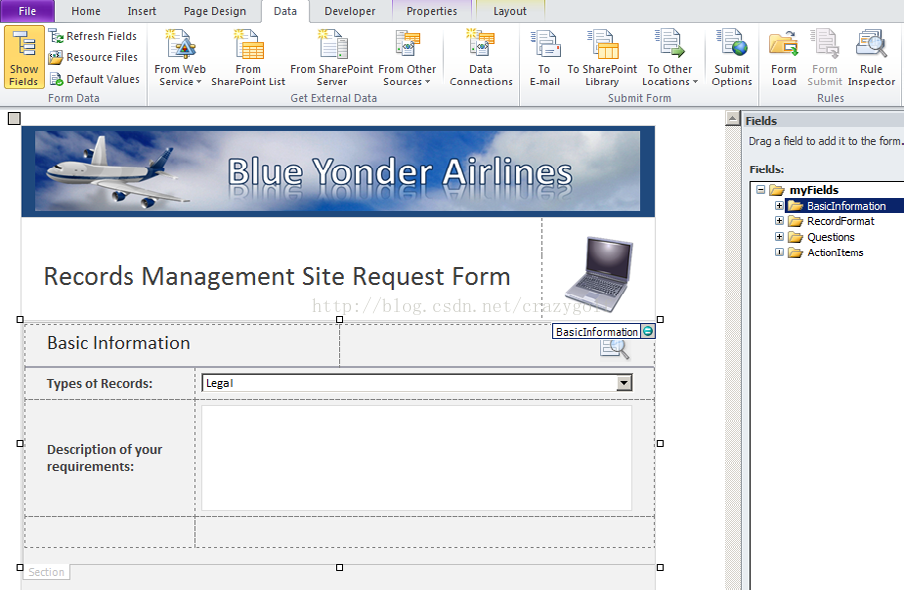This screenshot has height=590, width=904.
Task: Open Form Load rules
Action: [784, 58]
